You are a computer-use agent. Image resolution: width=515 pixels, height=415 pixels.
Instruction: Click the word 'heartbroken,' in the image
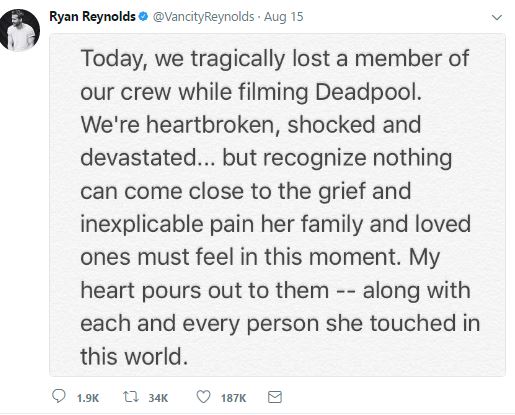pos(213,125)
